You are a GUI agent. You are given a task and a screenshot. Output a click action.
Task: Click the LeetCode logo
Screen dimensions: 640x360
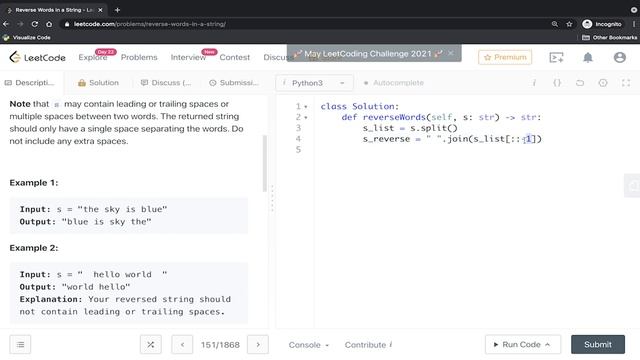pos(38,57)
